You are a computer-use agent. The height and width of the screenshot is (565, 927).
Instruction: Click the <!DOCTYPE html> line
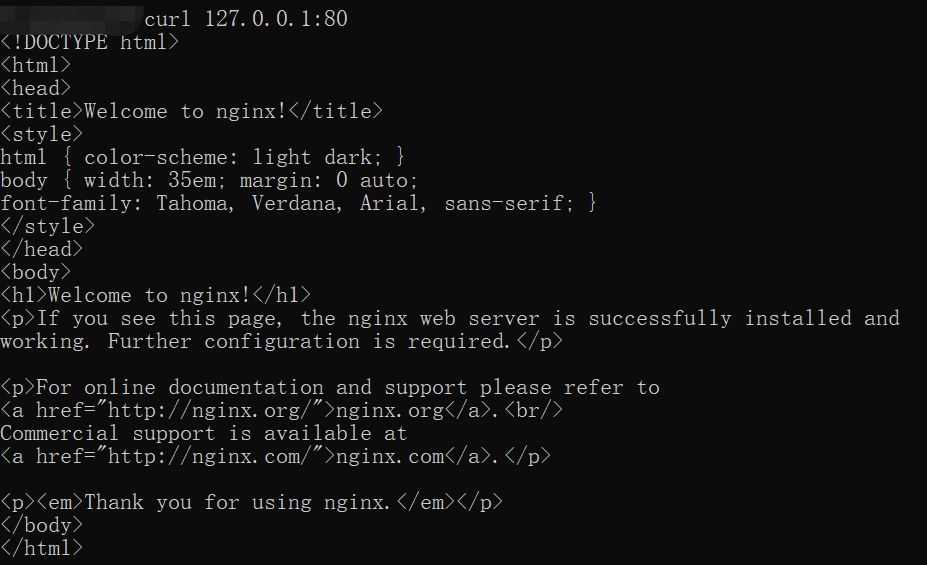click(89, 42)
